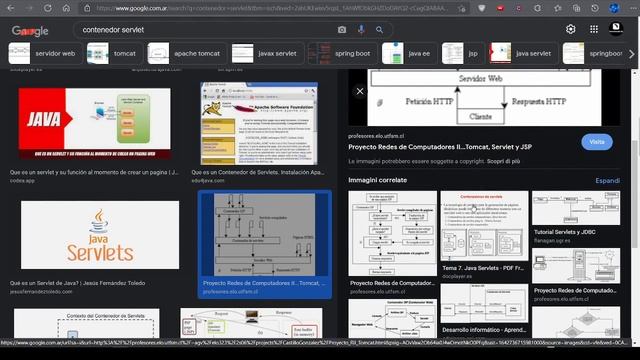This screenshot has height=360, width=640.
Task: Open browser history clock icon
Action: [595, 8]
